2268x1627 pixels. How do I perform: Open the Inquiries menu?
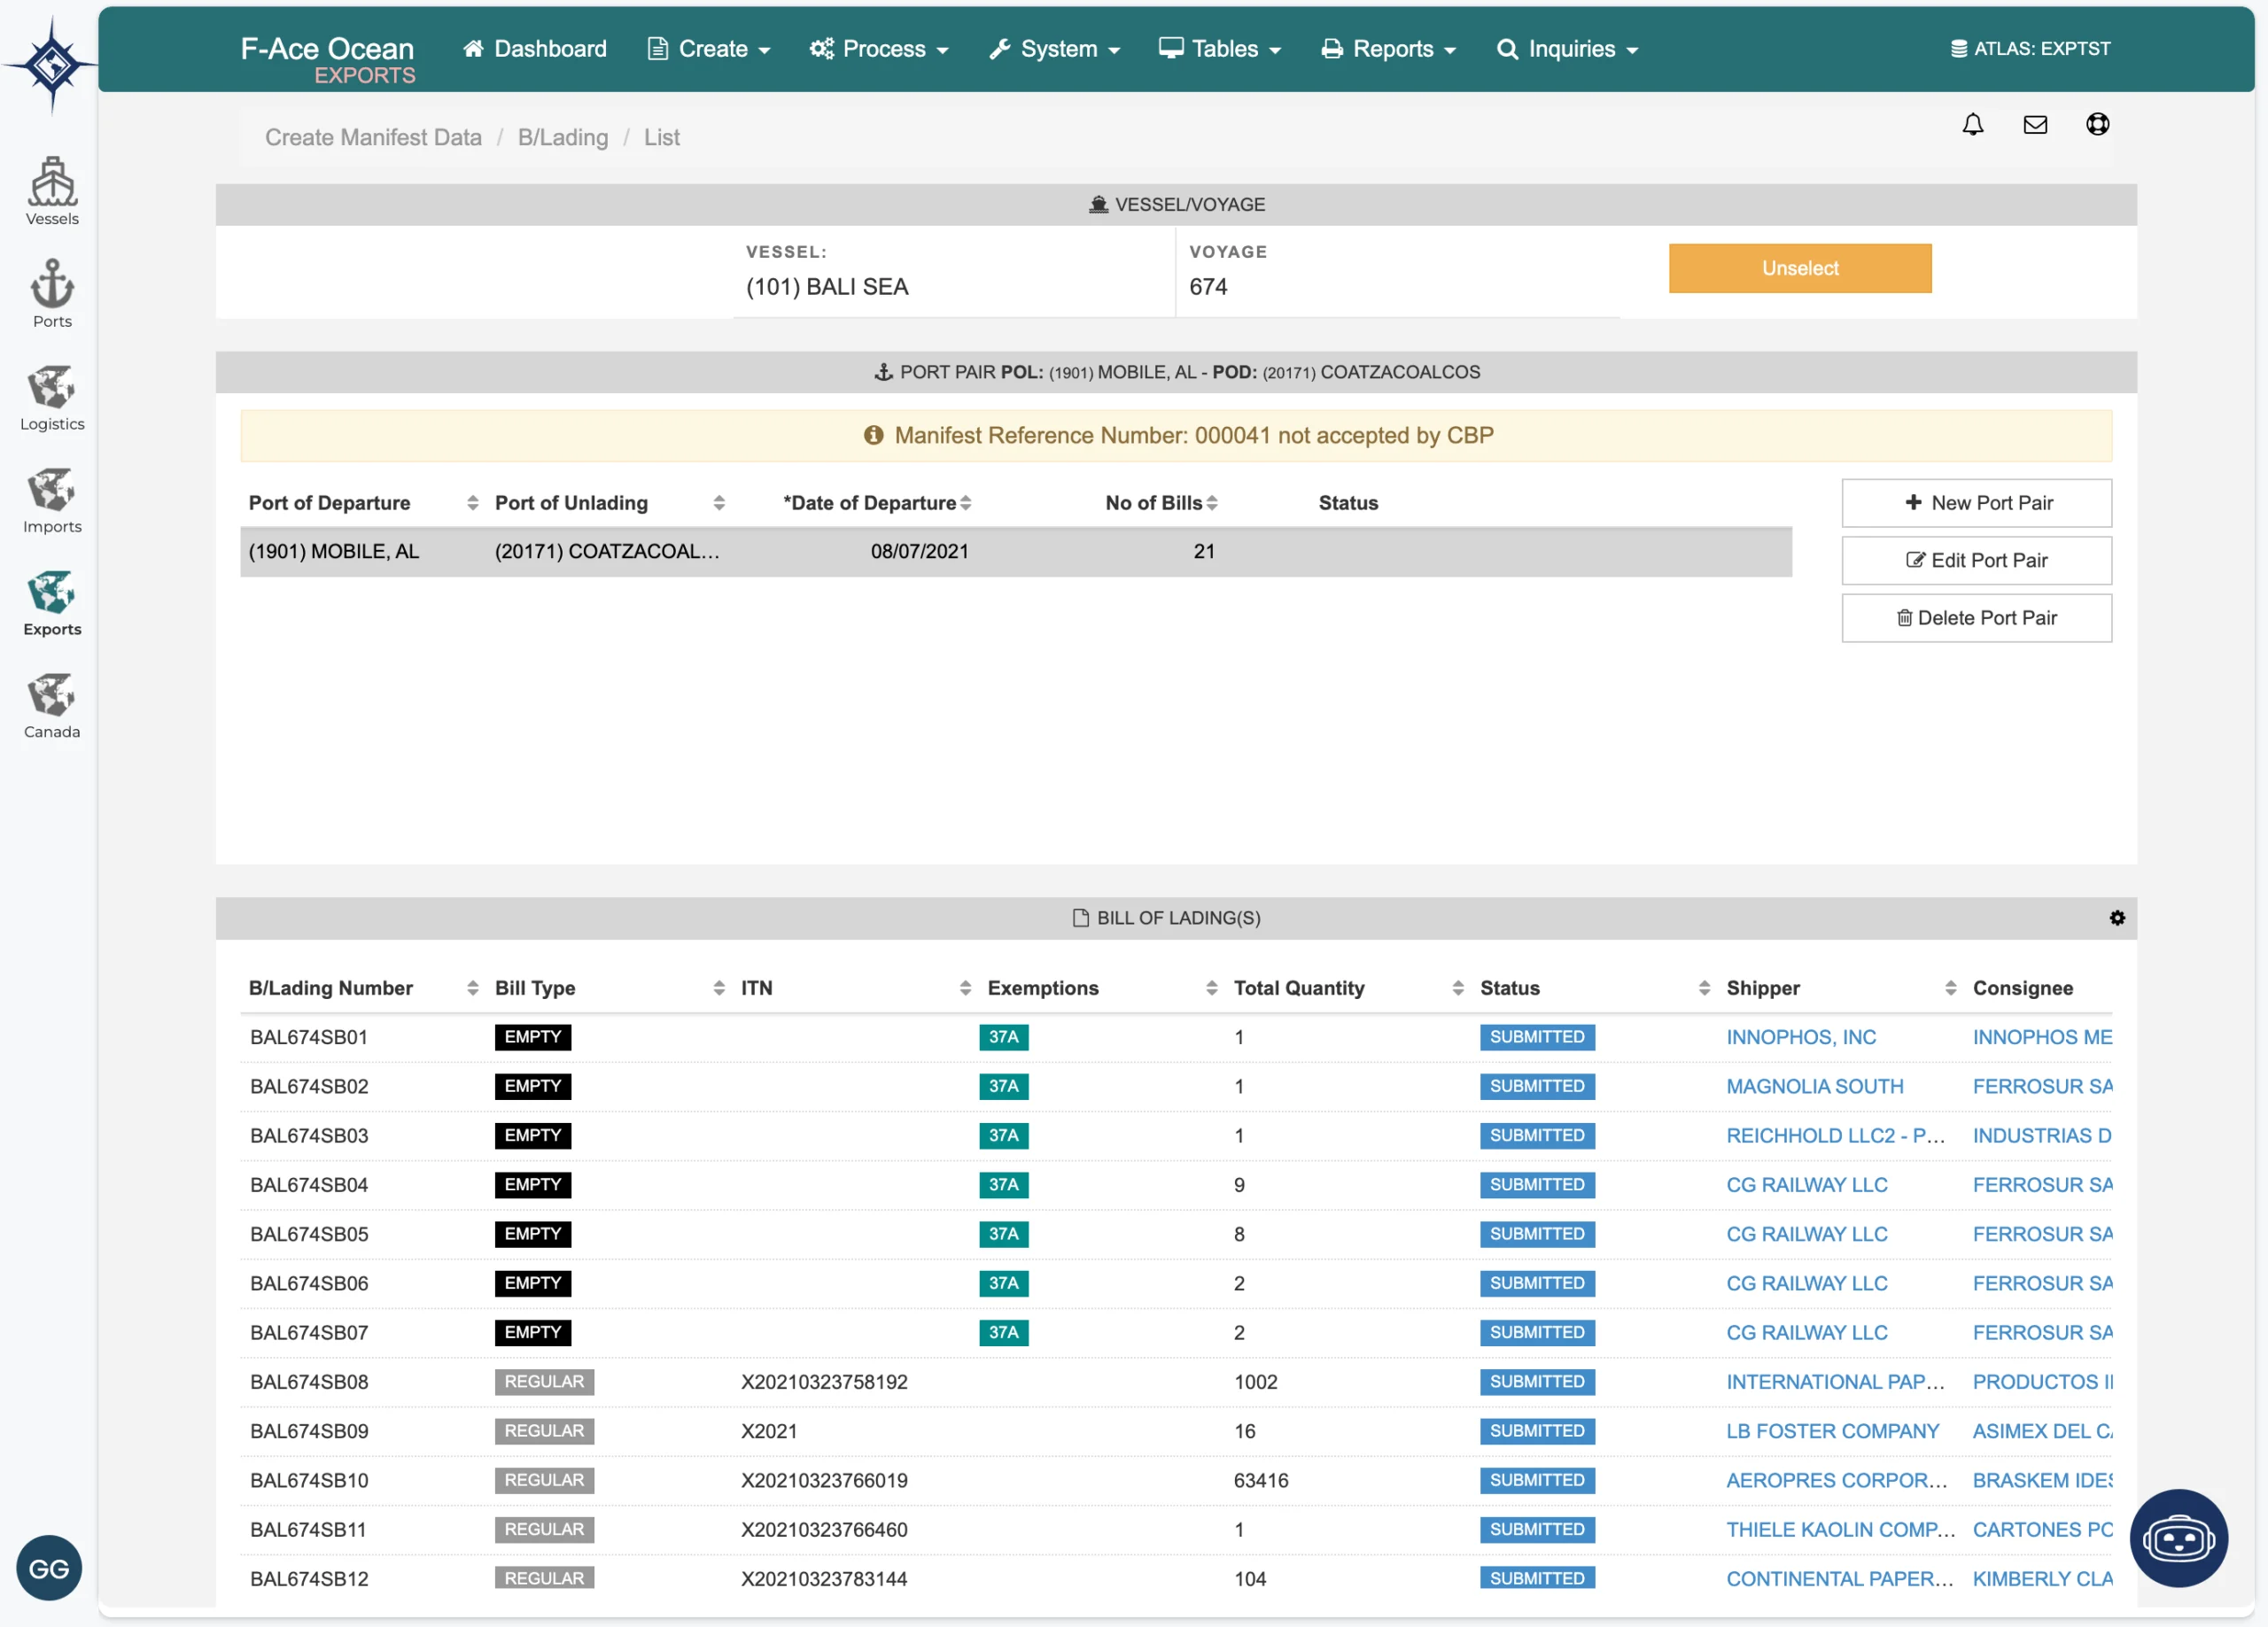point(1567,49)
